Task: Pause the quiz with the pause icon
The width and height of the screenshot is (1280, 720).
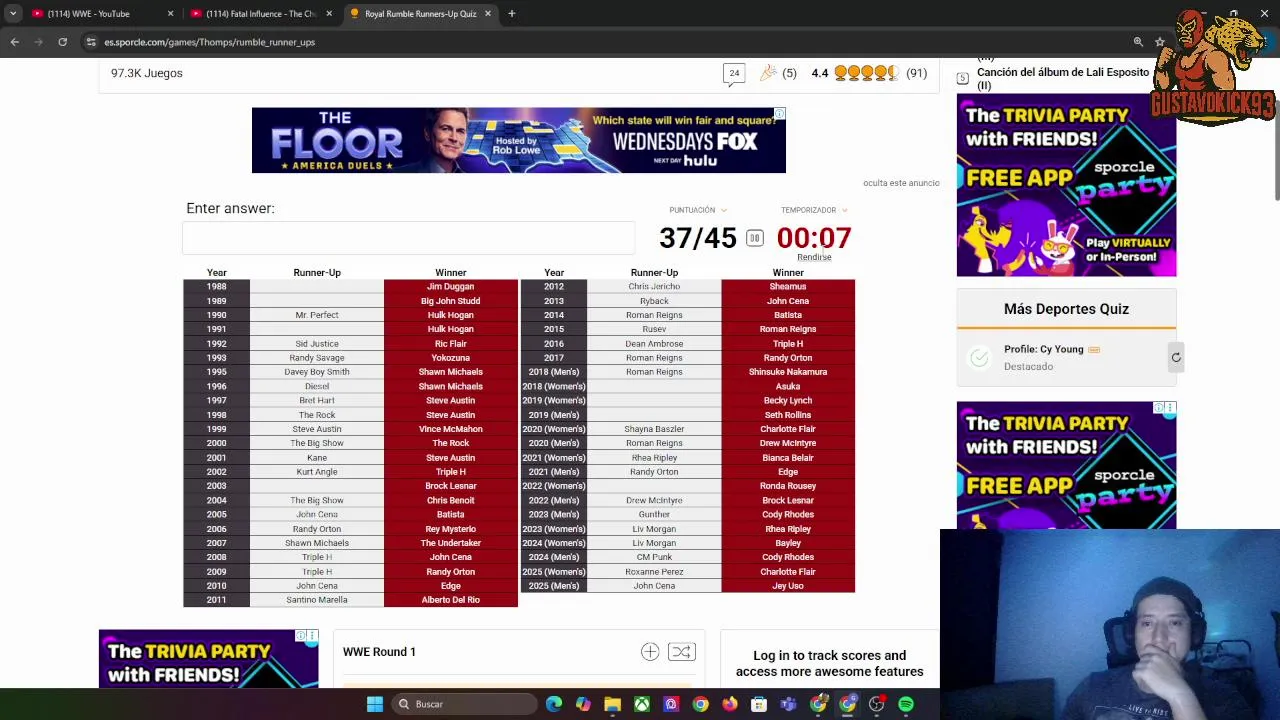Action: point(754,238)
